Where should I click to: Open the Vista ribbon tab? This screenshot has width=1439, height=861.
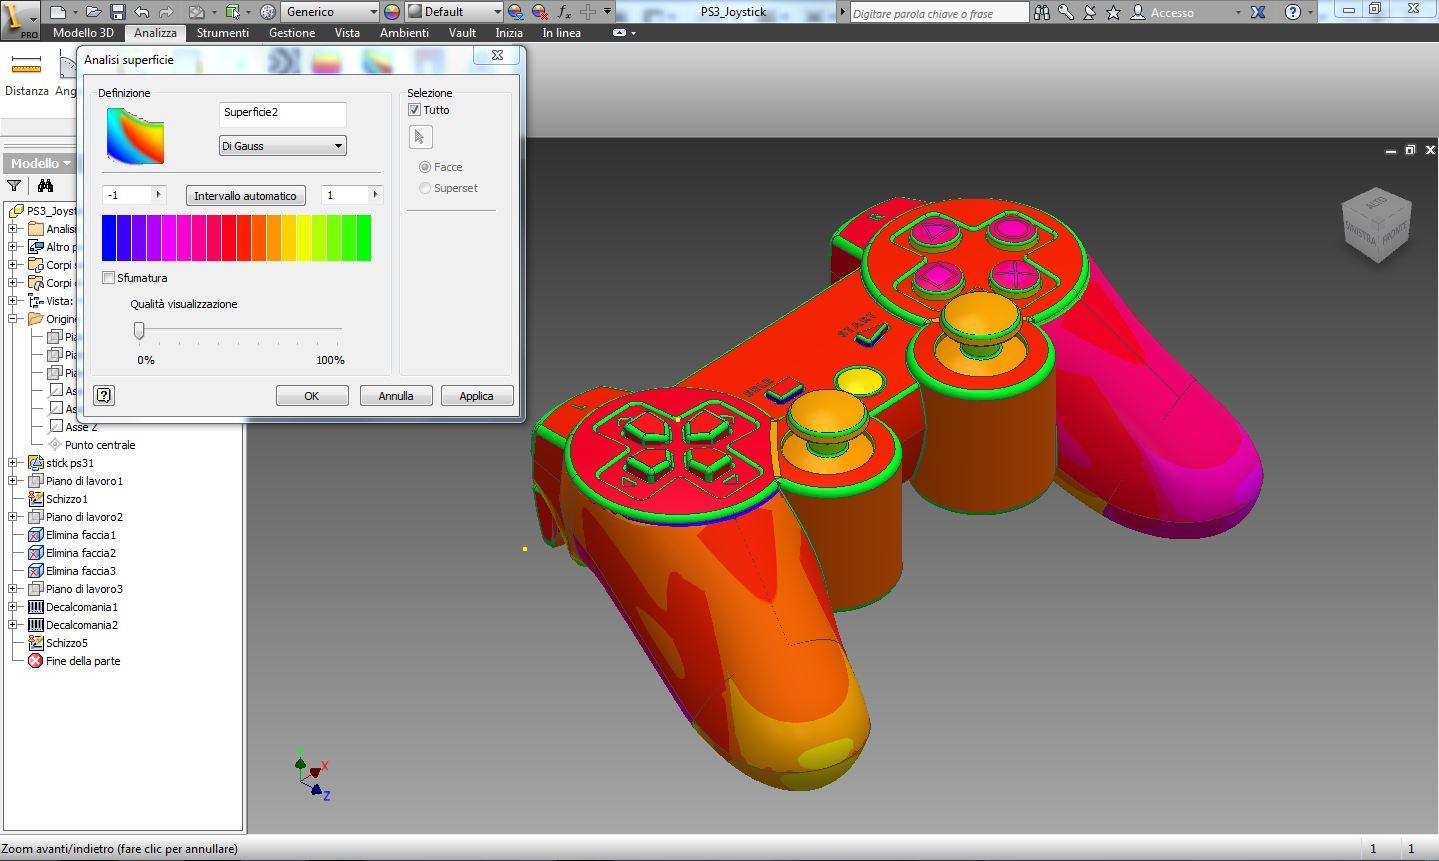point(347,32)
